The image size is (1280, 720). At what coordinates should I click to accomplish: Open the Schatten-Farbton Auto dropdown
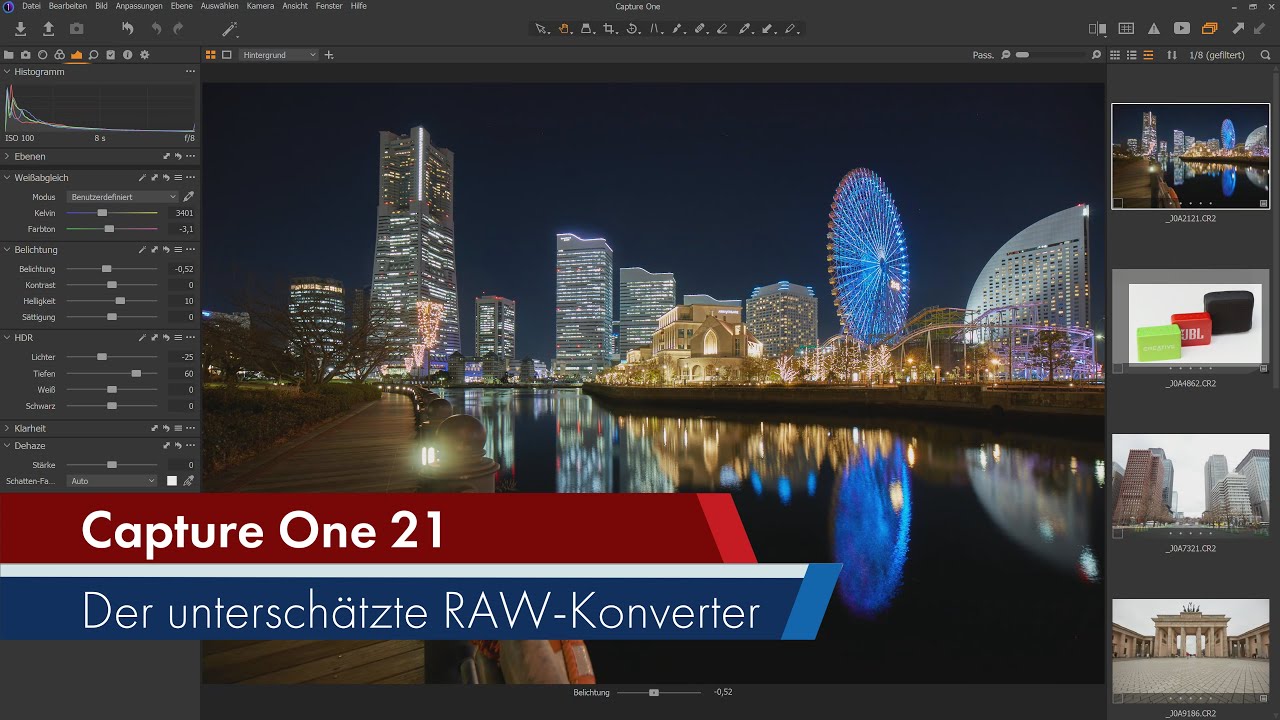112,481
